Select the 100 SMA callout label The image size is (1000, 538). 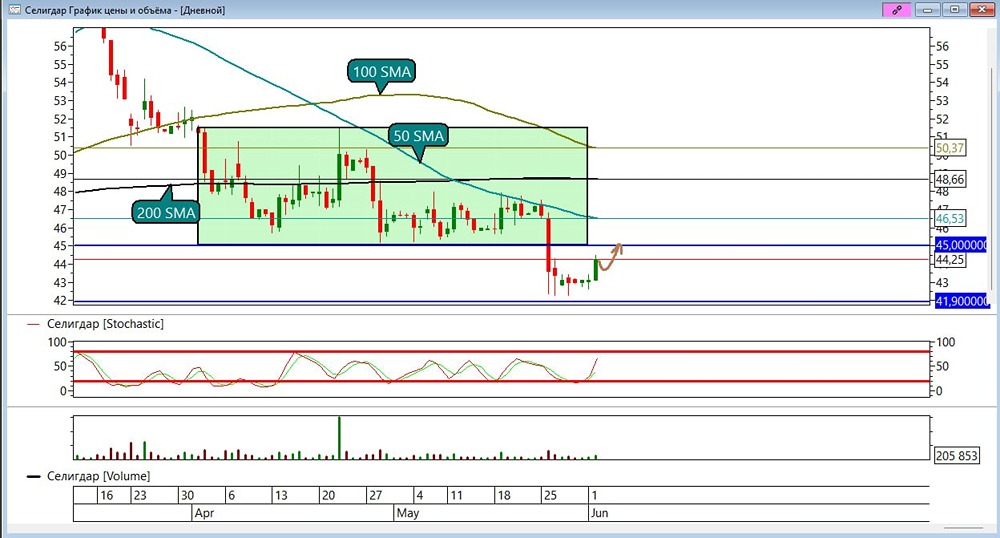pos(381,71)
